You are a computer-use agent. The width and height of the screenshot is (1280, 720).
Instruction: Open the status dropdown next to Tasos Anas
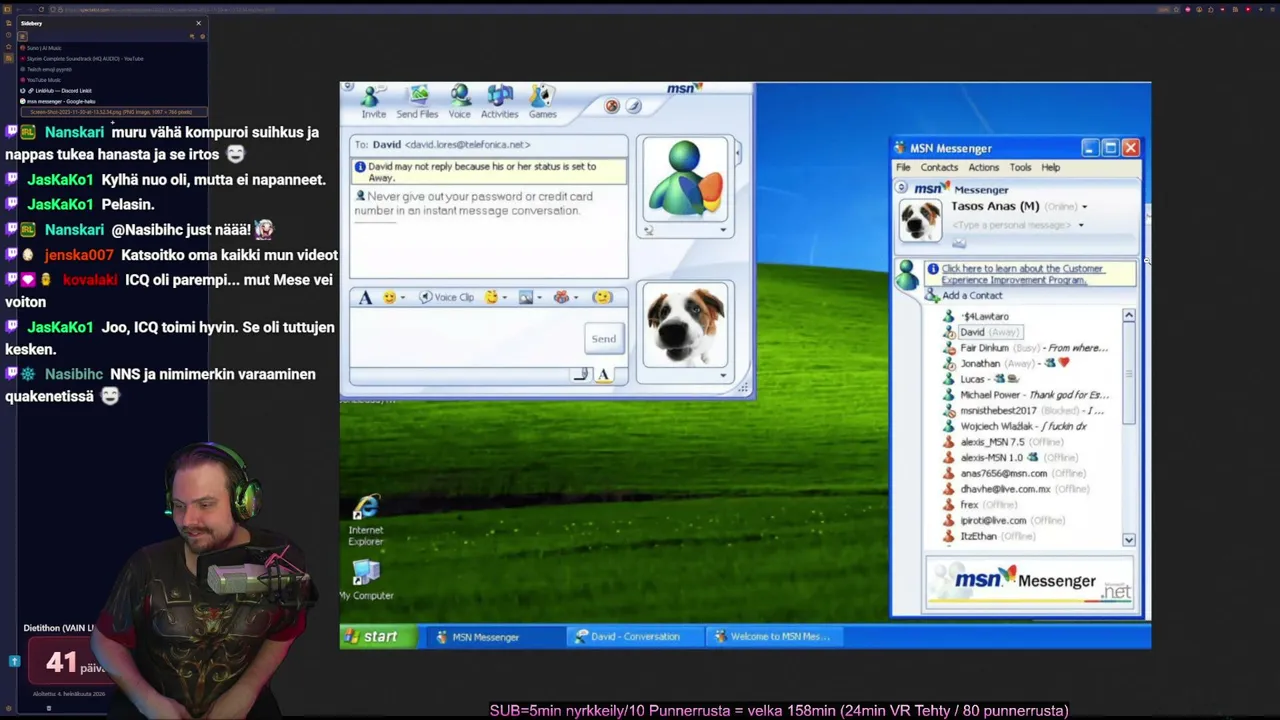1084,207
